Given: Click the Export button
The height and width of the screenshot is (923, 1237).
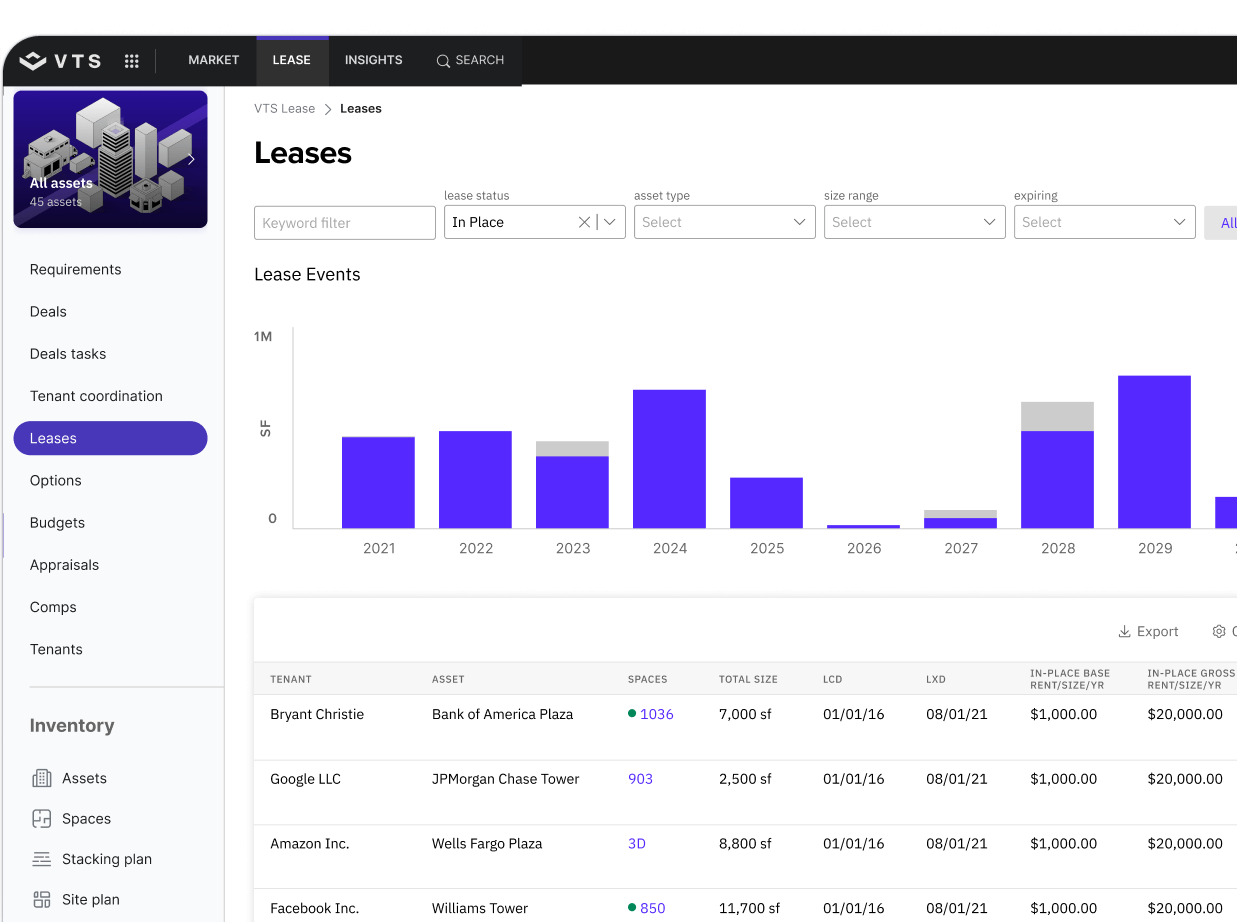Looking at the screenshot, I should click(1148, 631).
